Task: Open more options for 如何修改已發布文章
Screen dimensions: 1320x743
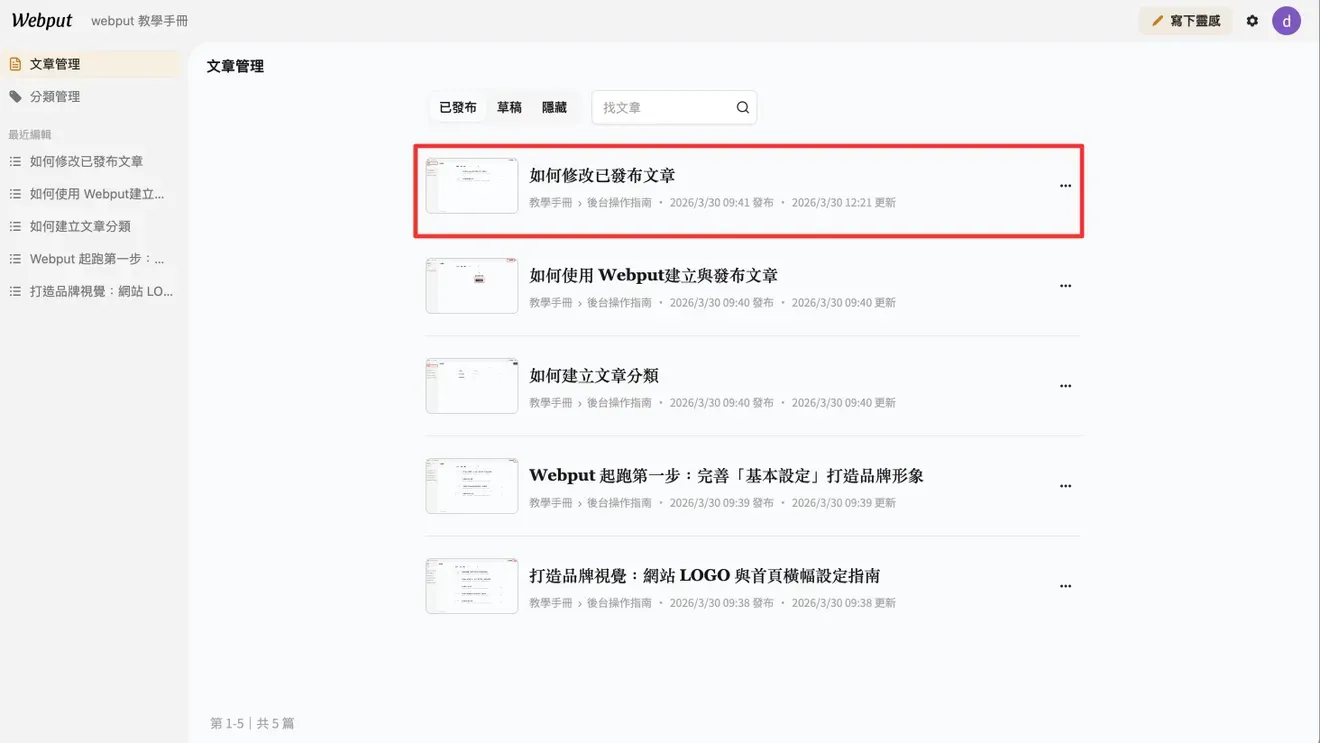Action: pos(1065,186)
